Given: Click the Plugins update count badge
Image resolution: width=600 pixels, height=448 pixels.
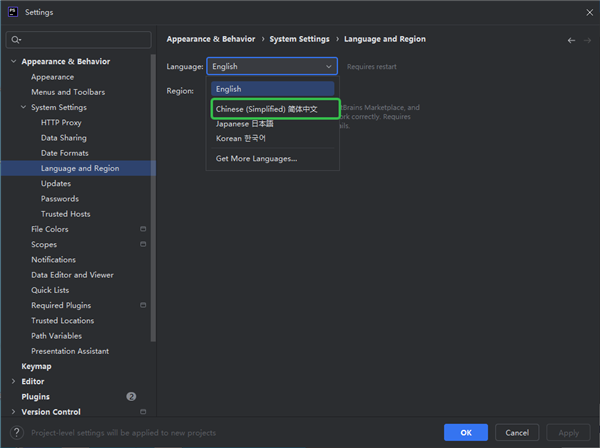Looking at the screenshot, I should 131,397.
